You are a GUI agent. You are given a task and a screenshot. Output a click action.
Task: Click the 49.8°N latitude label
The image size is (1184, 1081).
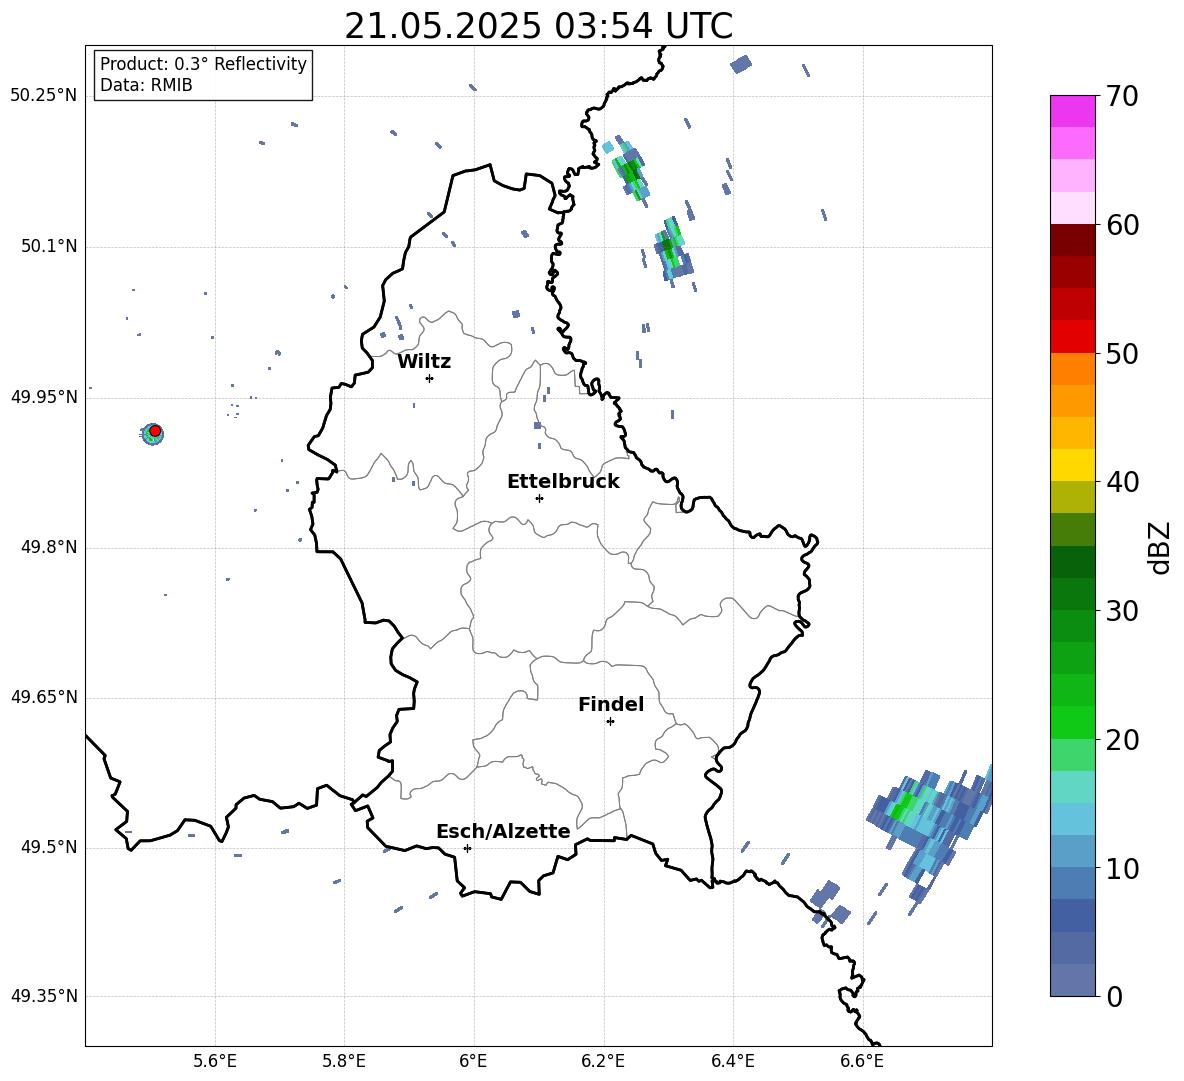pyautogui.click(x=49, y=547)
